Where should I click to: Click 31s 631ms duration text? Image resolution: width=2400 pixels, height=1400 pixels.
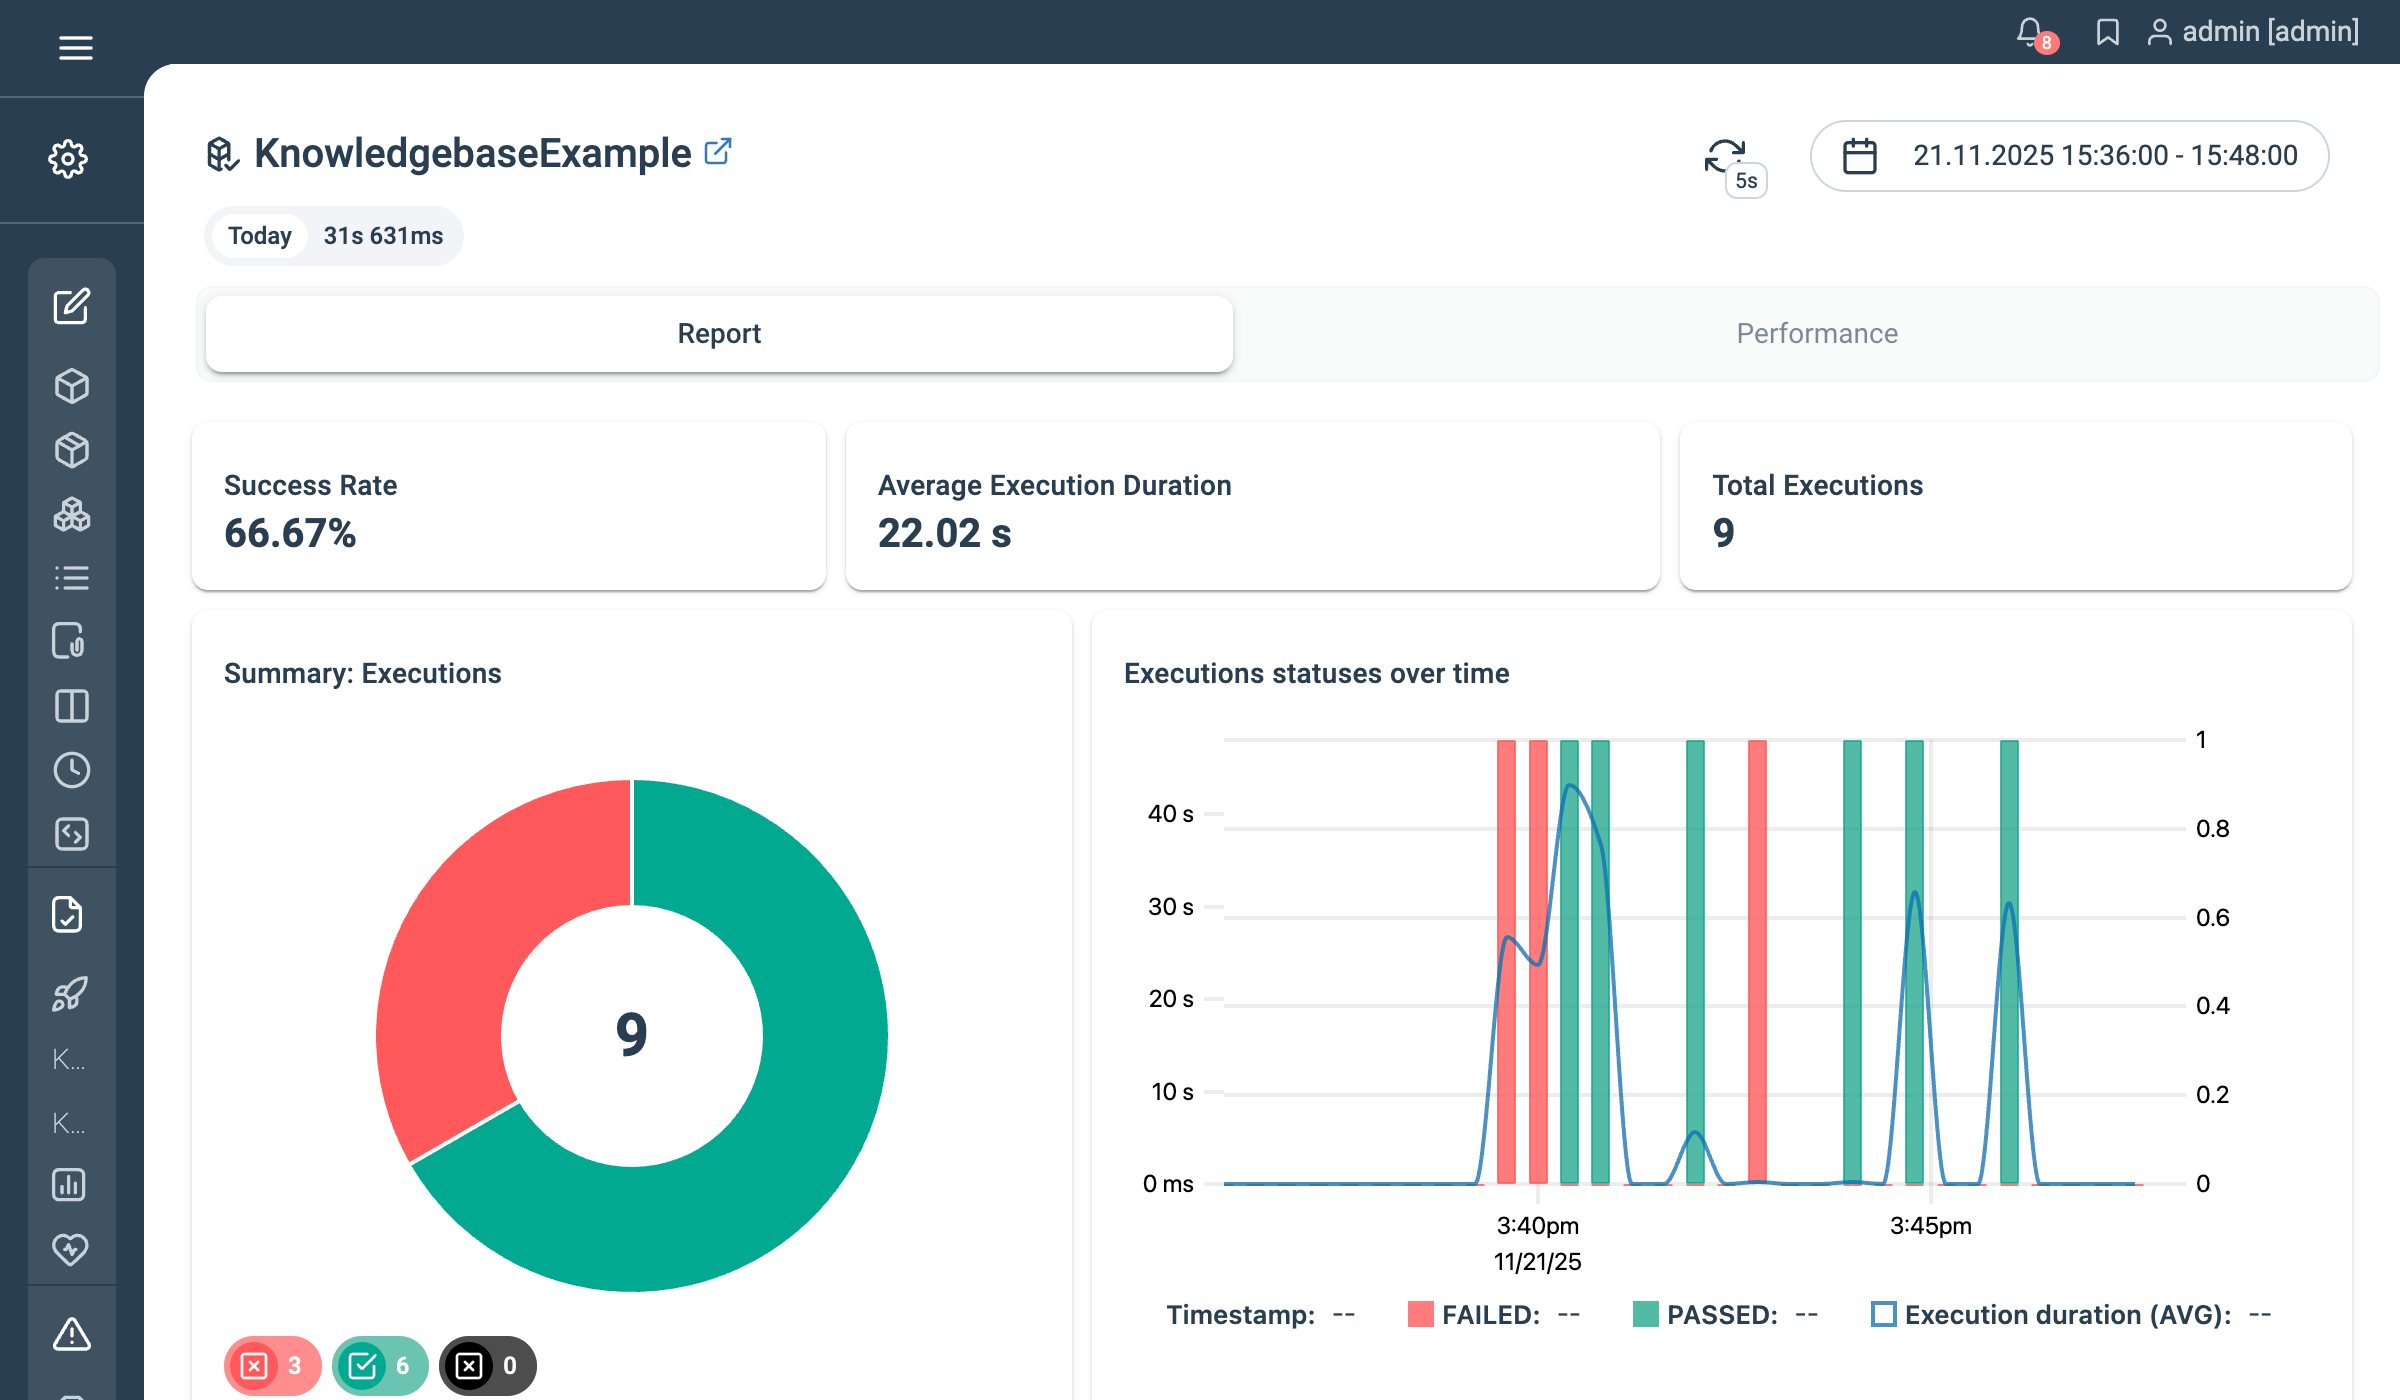[x=383, y=236]
